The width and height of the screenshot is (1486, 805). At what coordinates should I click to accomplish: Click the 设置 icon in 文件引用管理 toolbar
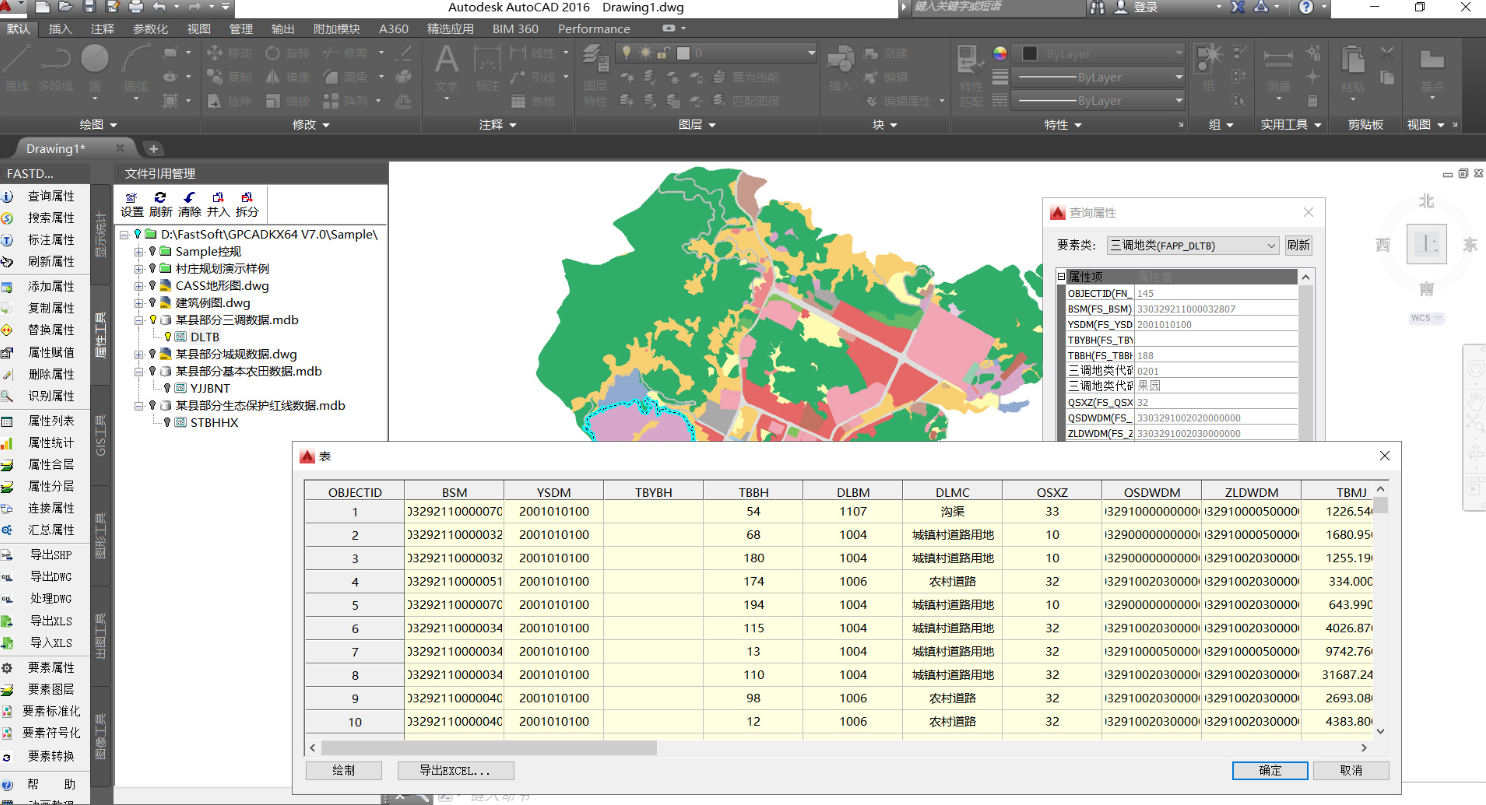(x=132, y=198)
